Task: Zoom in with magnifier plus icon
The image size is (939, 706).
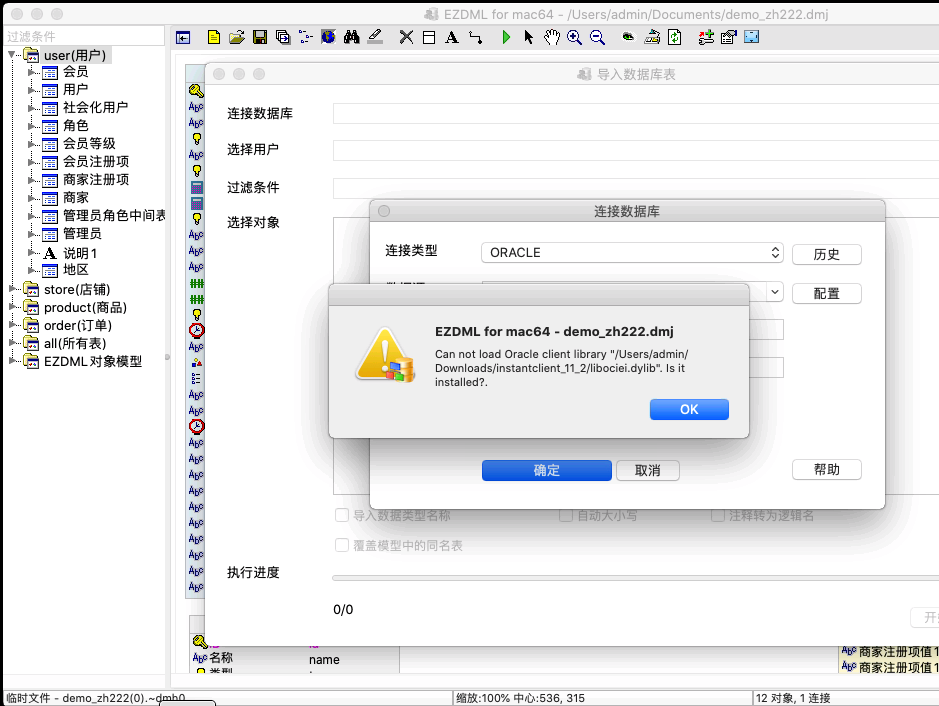Action: point(574,37)
